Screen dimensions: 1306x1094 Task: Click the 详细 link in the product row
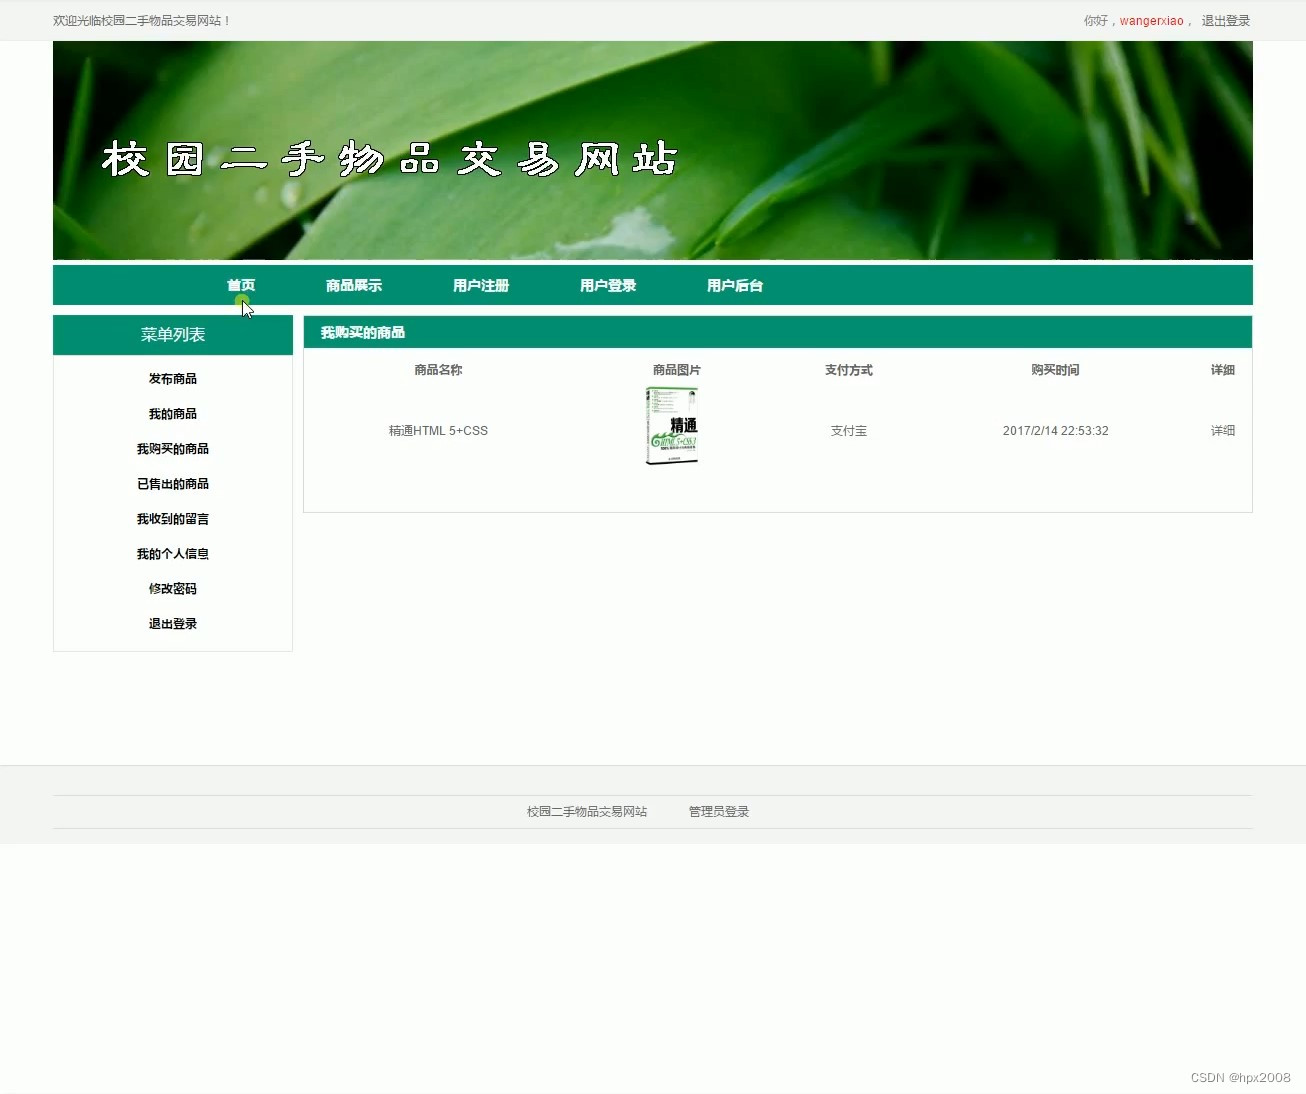point(1223,431)
